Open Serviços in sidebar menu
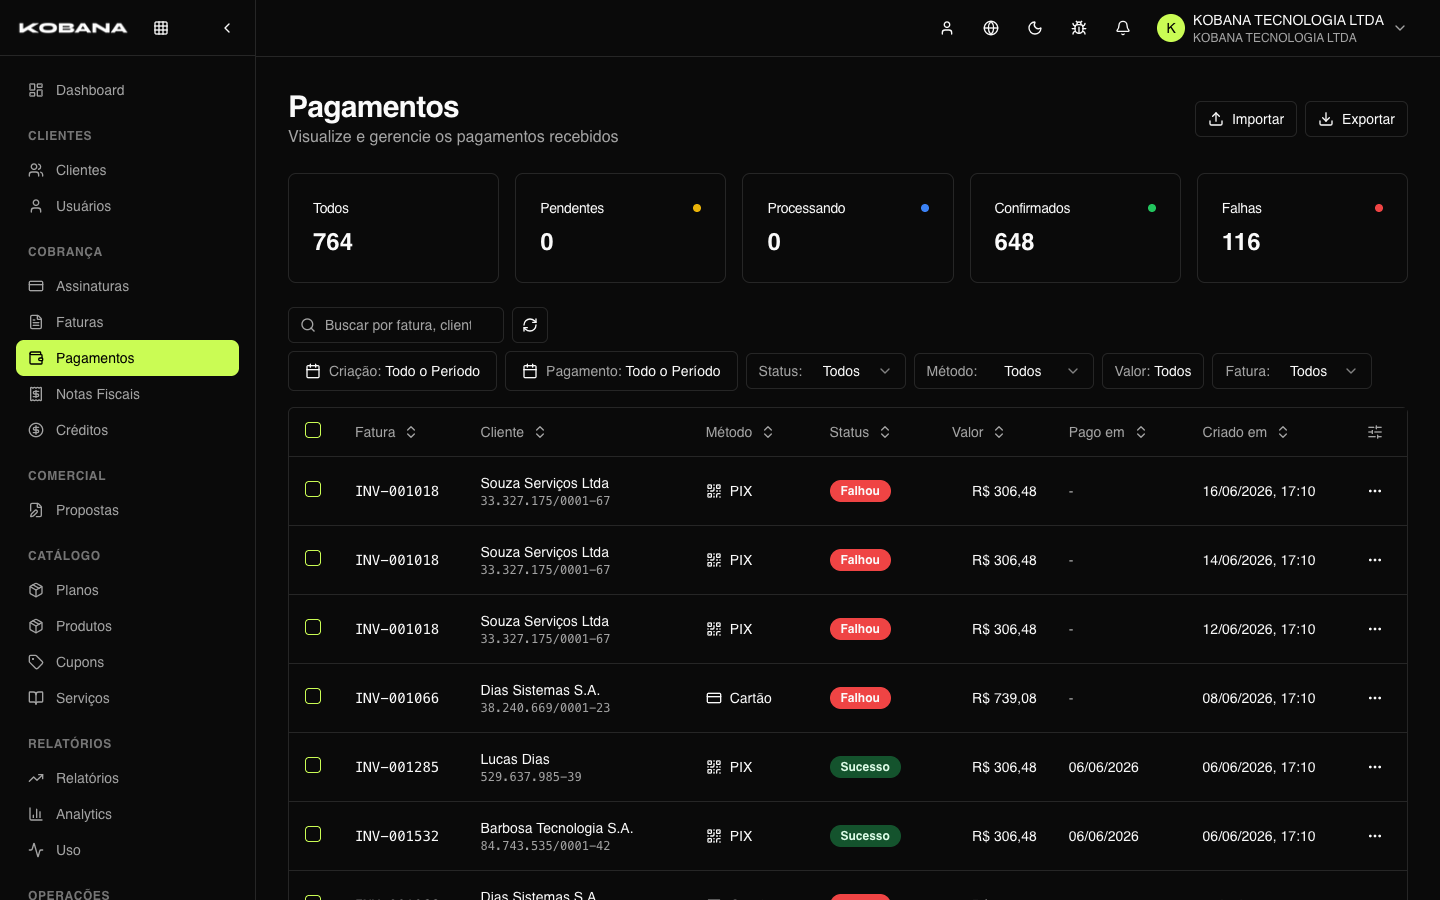The width and height of the screenshot is (1440, 900). [x=127, y=698]
